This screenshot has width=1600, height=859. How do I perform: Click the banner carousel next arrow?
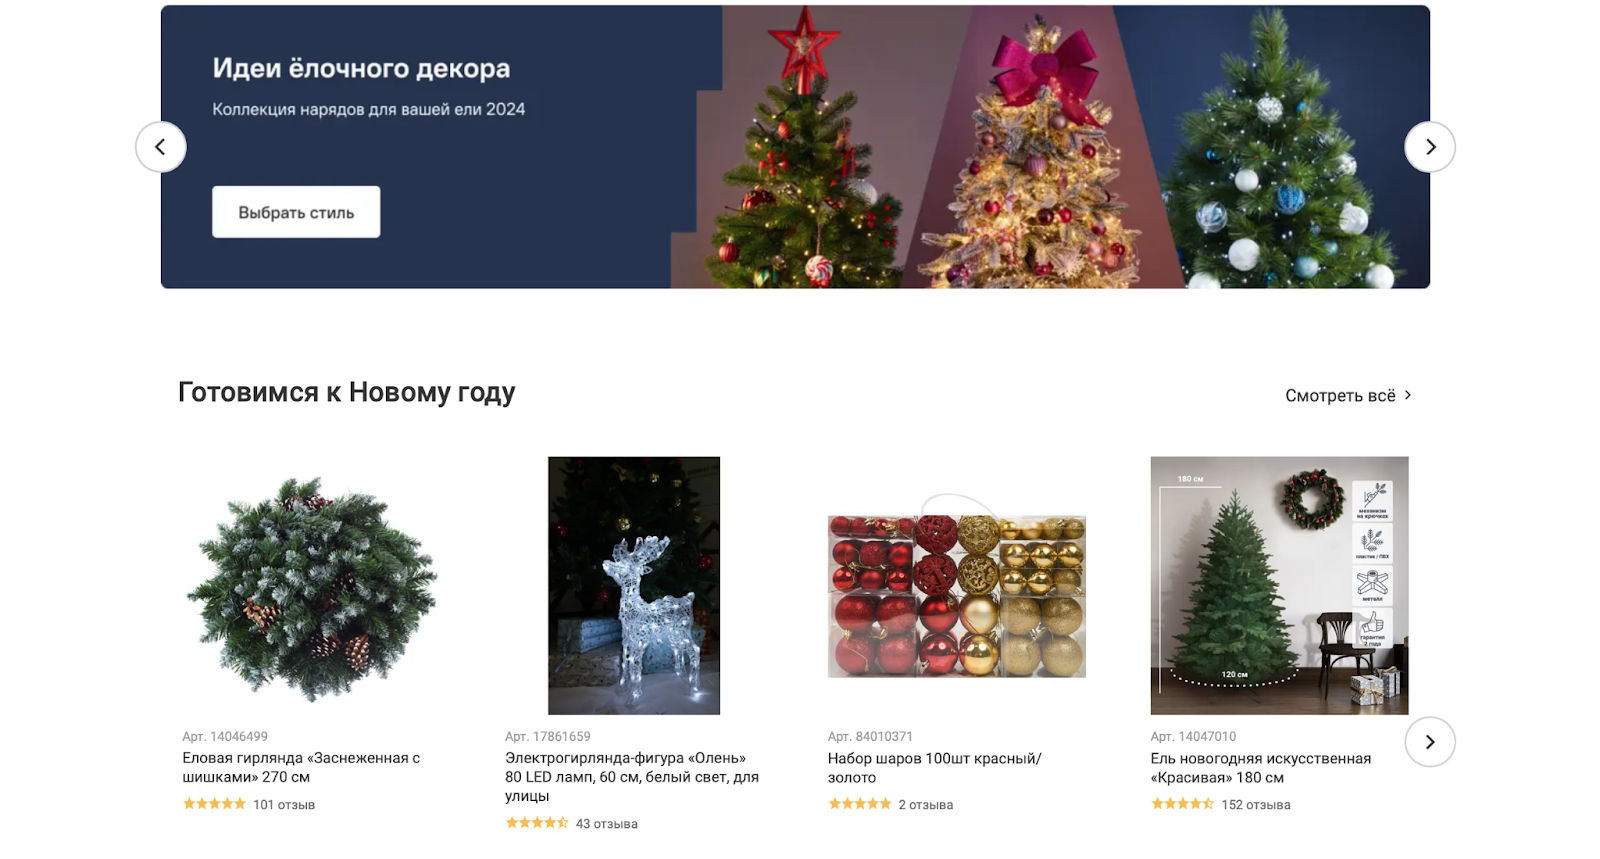[1430, 147]
